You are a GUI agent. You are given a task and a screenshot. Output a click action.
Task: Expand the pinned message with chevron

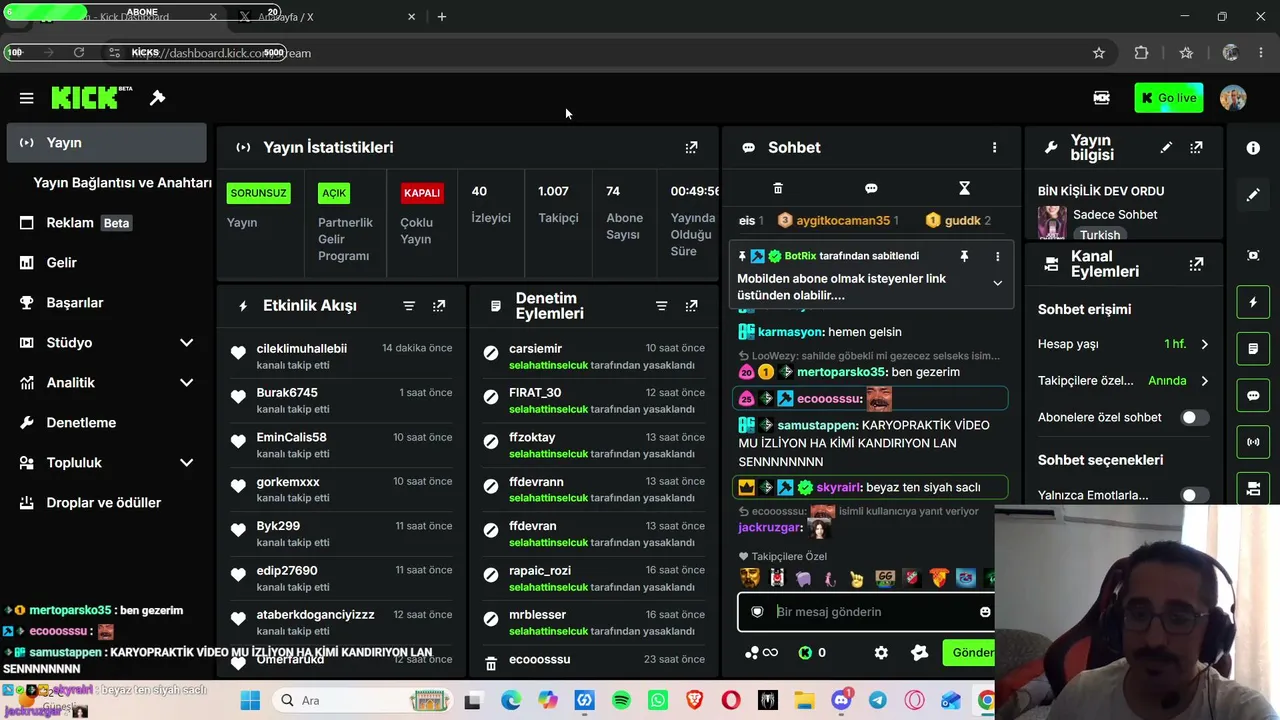997,283
